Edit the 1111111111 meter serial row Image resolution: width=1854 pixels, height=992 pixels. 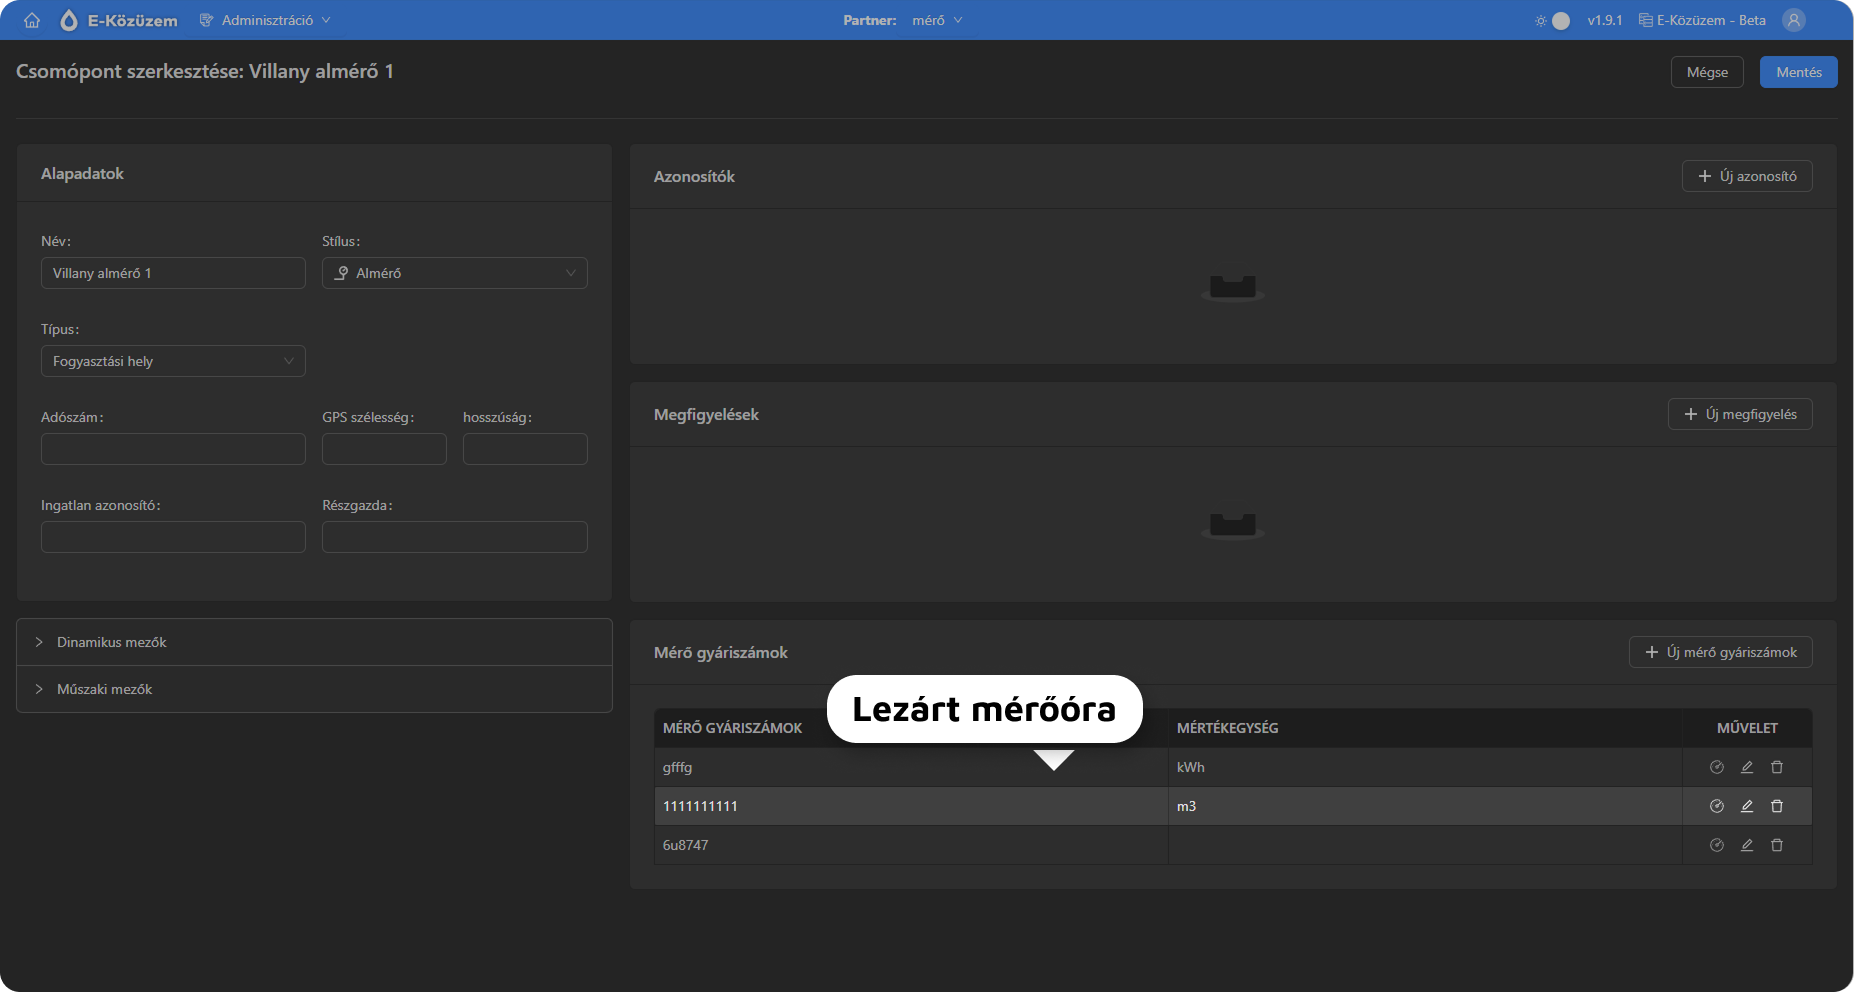pyautogui.click(x=1747, y=806)
